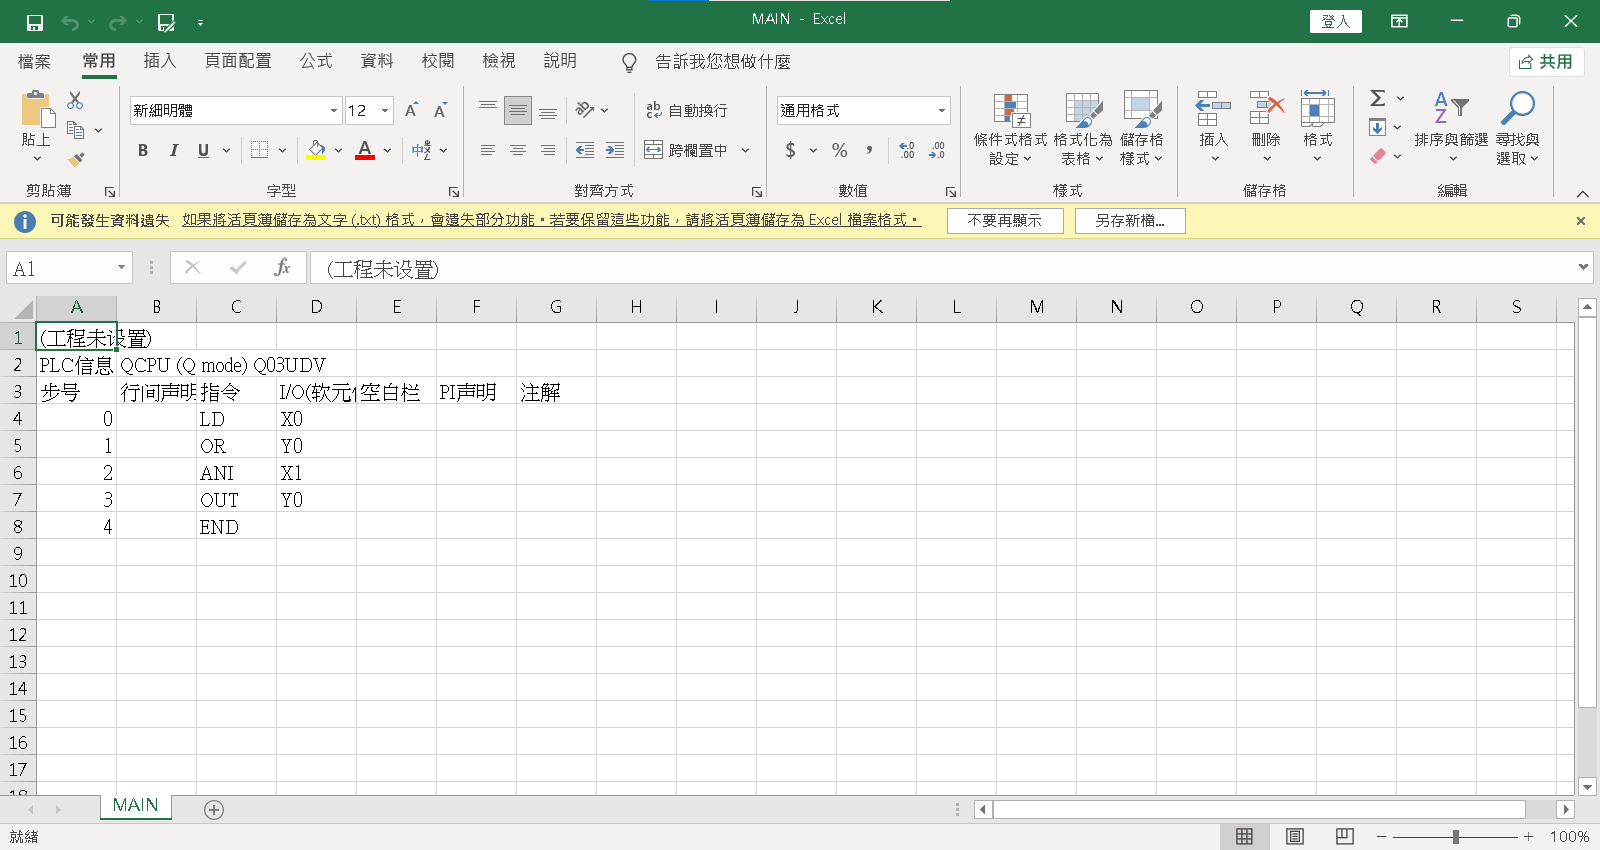The height and width of the screenshot is (850, 1600).
Task: Click the AutoSum sigma icon
Action: click(x=1378, y=98)
